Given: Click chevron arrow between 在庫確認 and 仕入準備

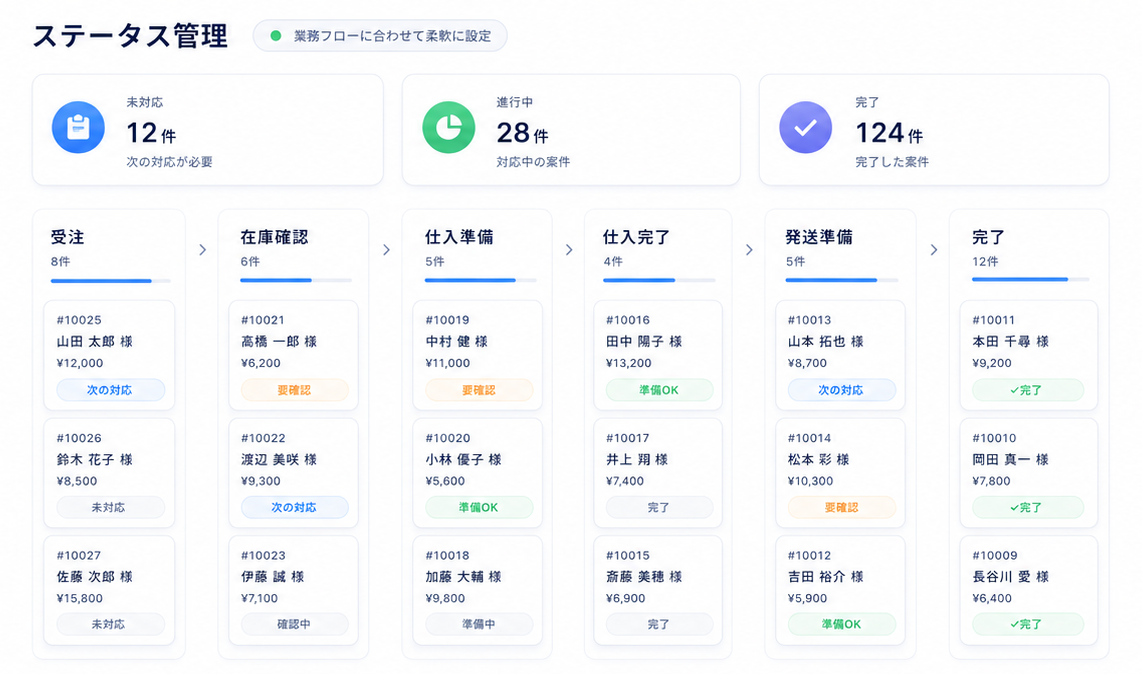Looking at the screenshot, I should point(386,250).
